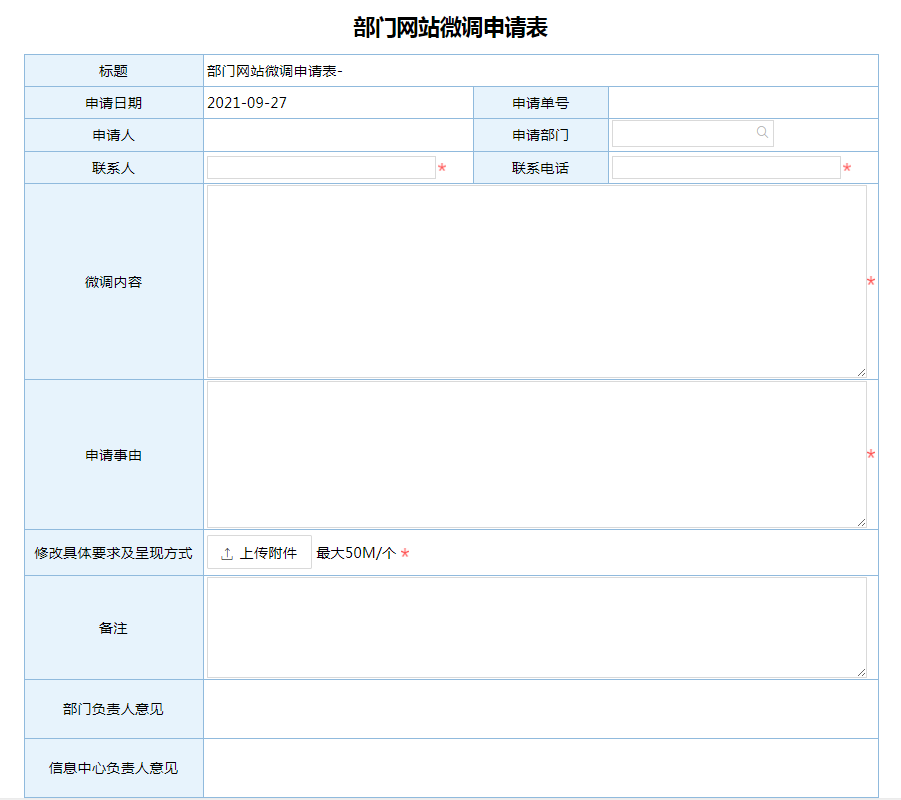Click the page heading 部门网站微调申请表
The image size is (901, 800).
click(x=450, y=27)
